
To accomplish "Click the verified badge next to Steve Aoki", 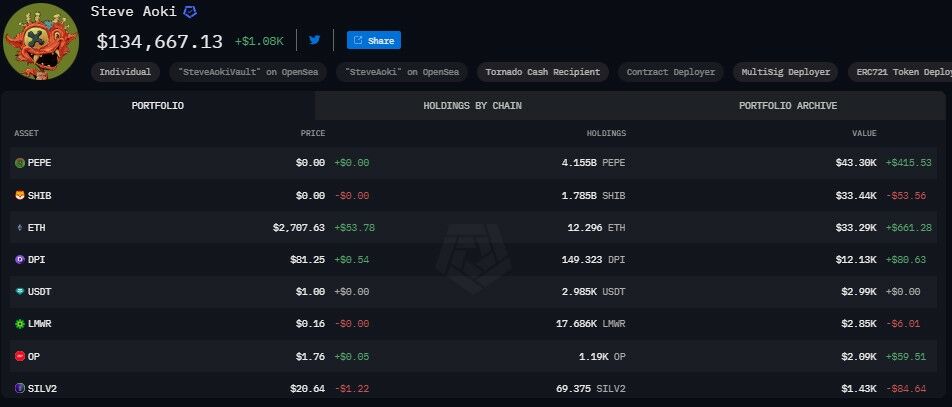I will pyautogui.click(x=190, y=12).
